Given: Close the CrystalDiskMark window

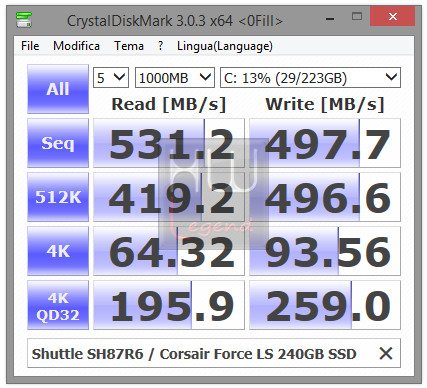Looking at the screenshot, I should coord(393,16).
